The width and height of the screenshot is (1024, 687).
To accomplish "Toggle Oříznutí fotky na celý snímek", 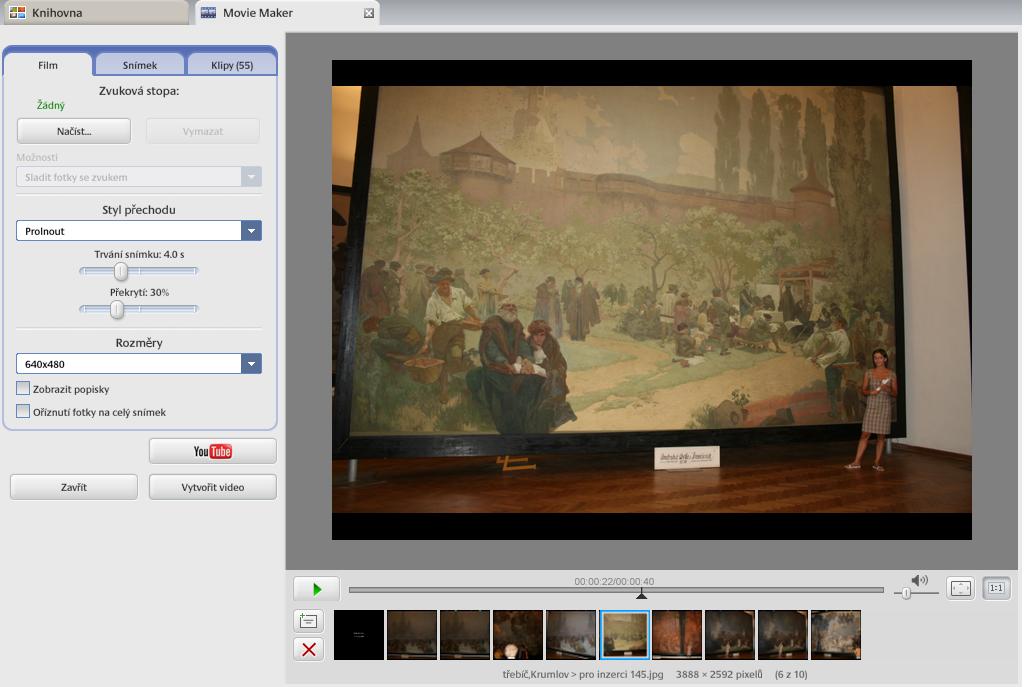I will [x=23, y=411].
